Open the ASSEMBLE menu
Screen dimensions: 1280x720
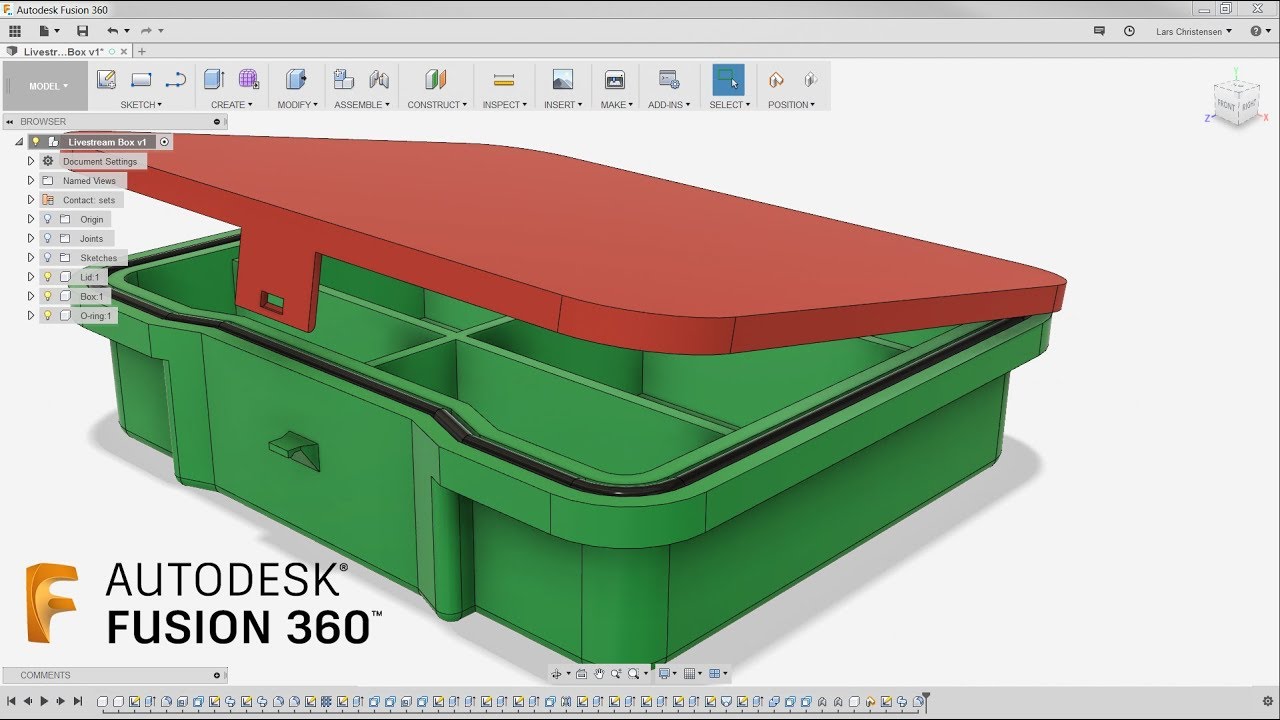pos(362,104)
